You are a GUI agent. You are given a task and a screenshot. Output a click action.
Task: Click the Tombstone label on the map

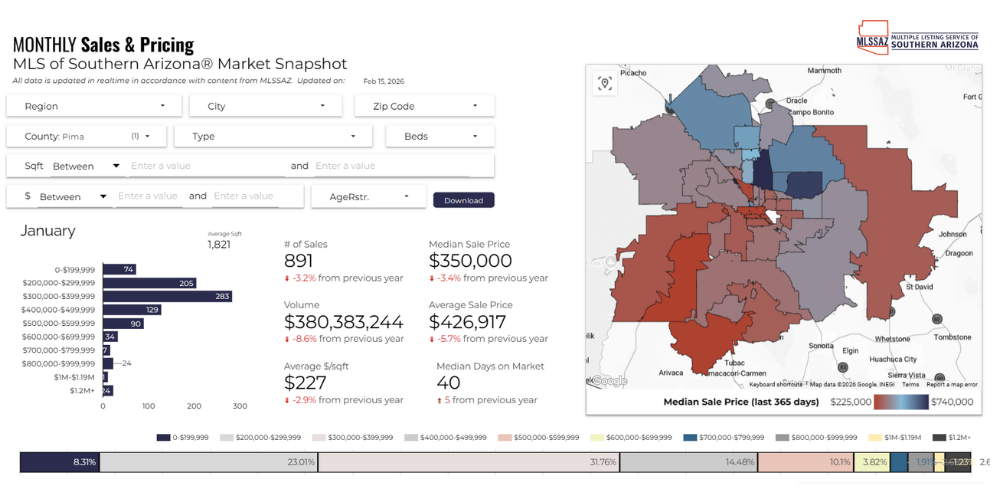(x=953, y=337)
